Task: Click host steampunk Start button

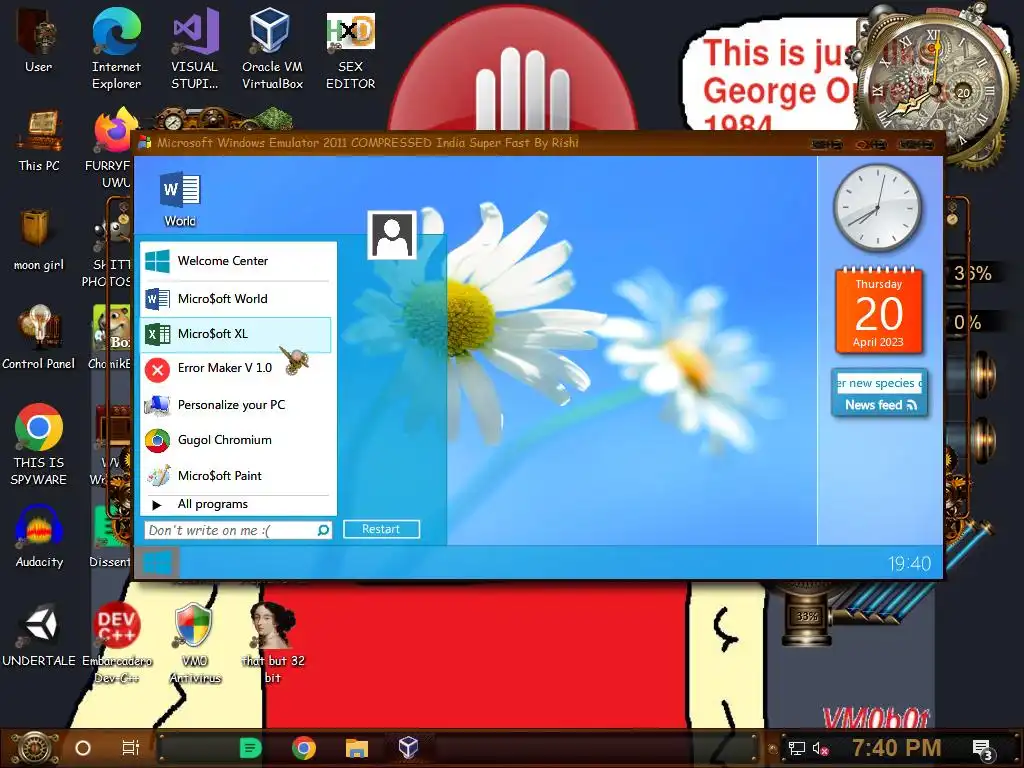Action: pos(33,748)
